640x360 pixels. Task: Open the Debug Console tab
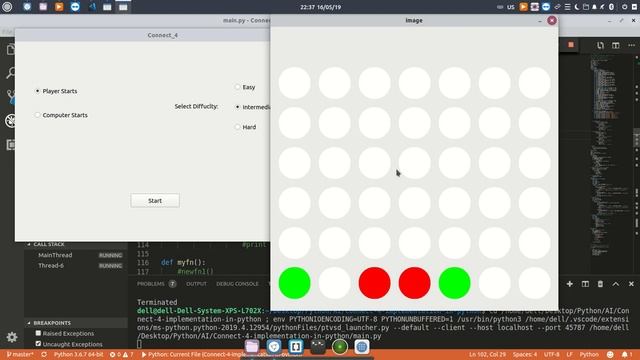[x=237, y=284]
